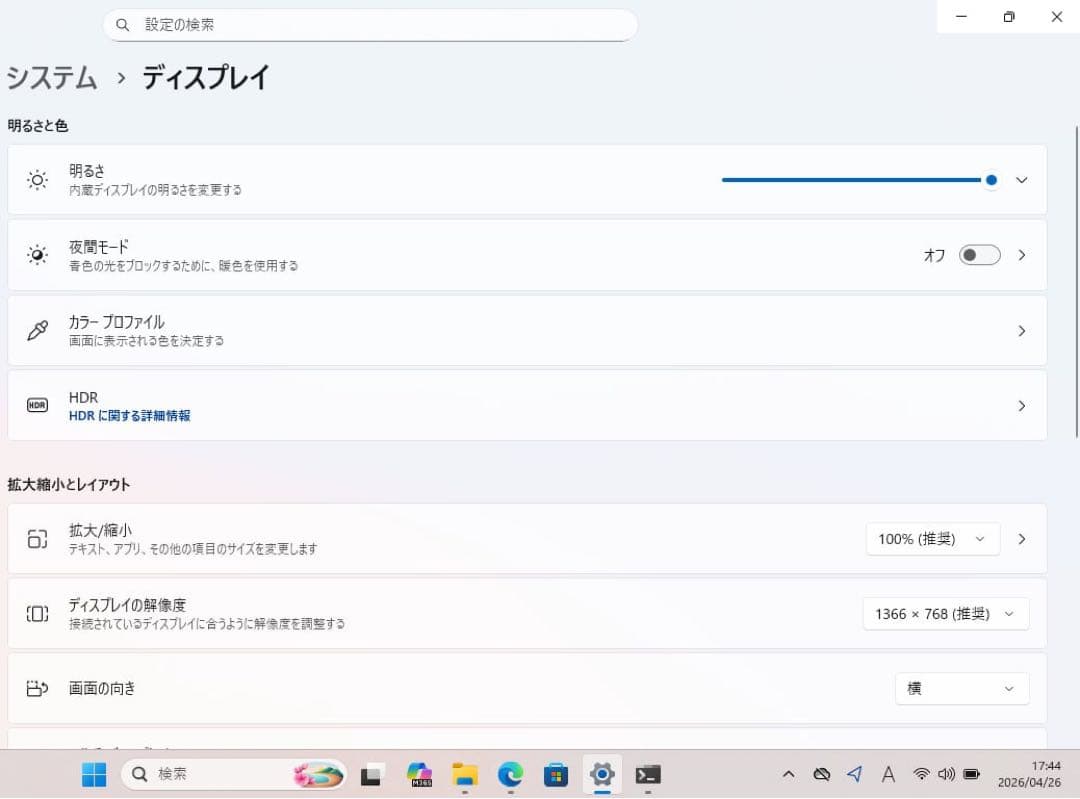Open the 画面の向き orientation dropdown
The image size is (1080, 799).
click(962, 689)
